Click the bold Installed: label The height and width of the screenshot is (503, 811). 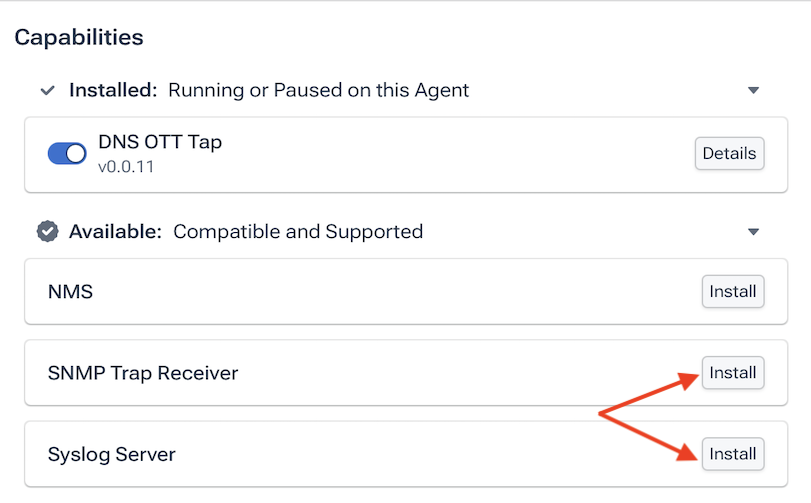113,90
